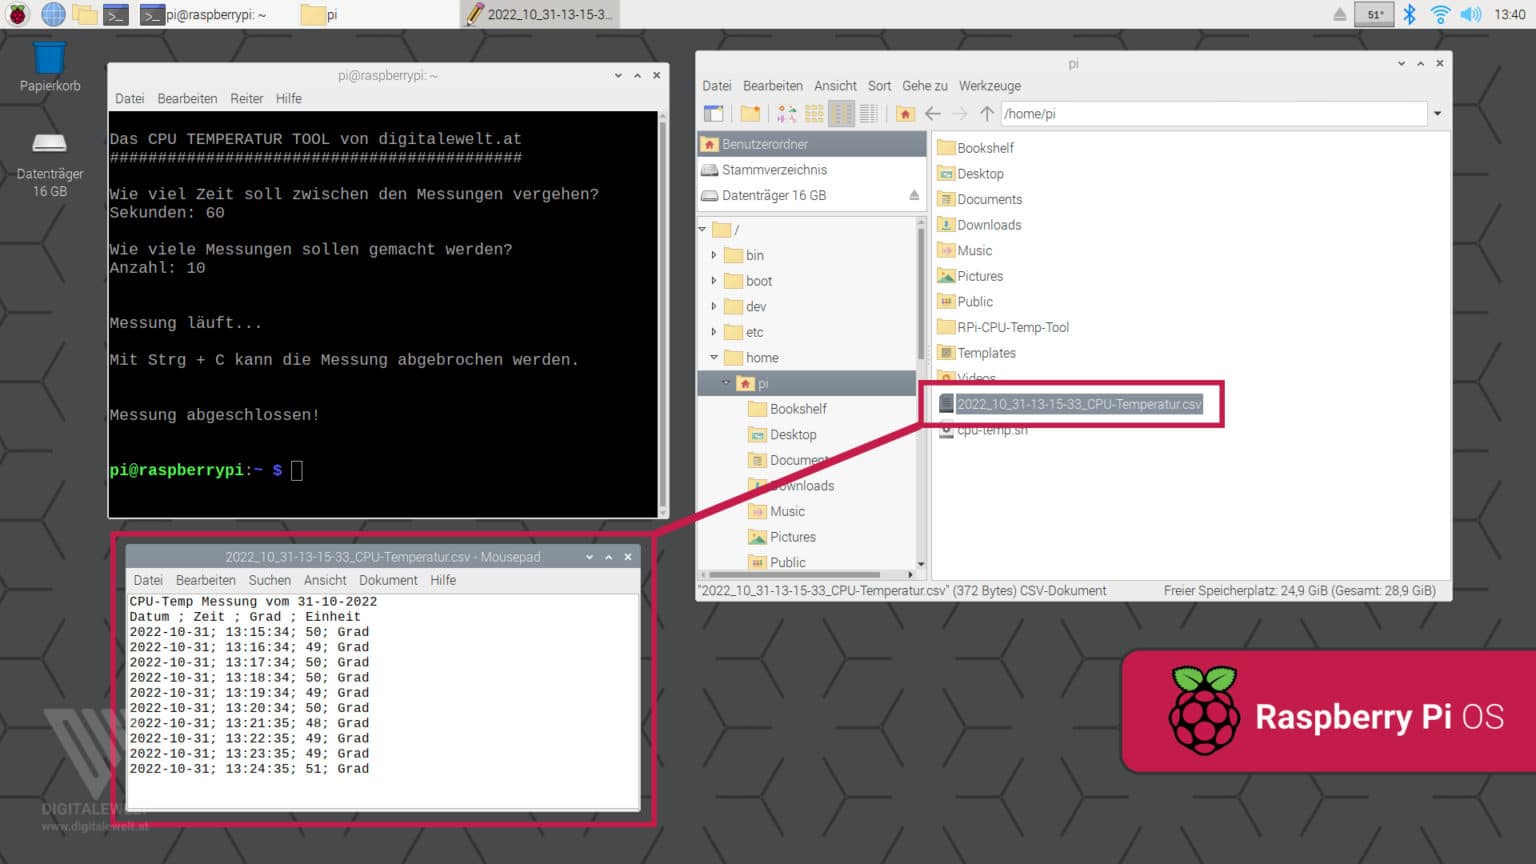Open the path bar history dropdown

[x=1437, y=114]
